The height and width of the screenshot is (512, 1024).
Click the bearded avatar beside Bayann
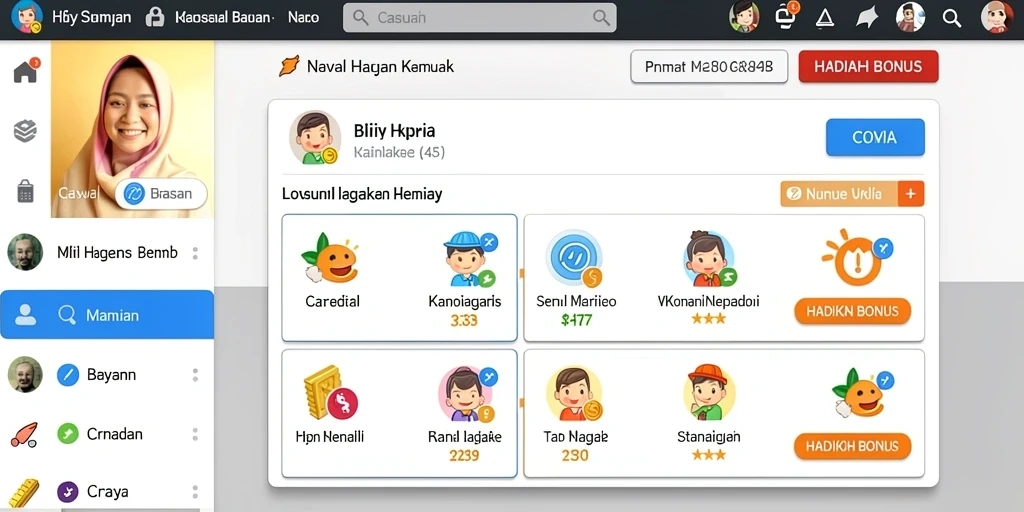pos(25,375)
